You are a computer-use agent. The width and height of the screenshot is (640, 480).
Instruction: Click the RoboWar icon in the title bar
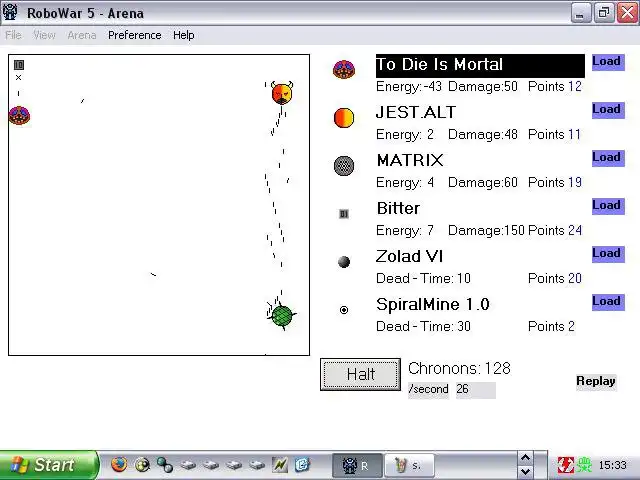(10, 12)
